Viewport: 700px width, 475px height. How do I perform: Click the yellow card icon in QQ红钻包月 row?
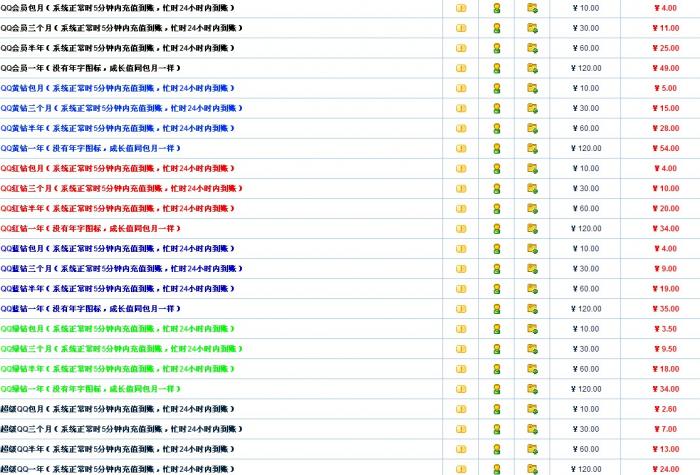click(461, 169)
